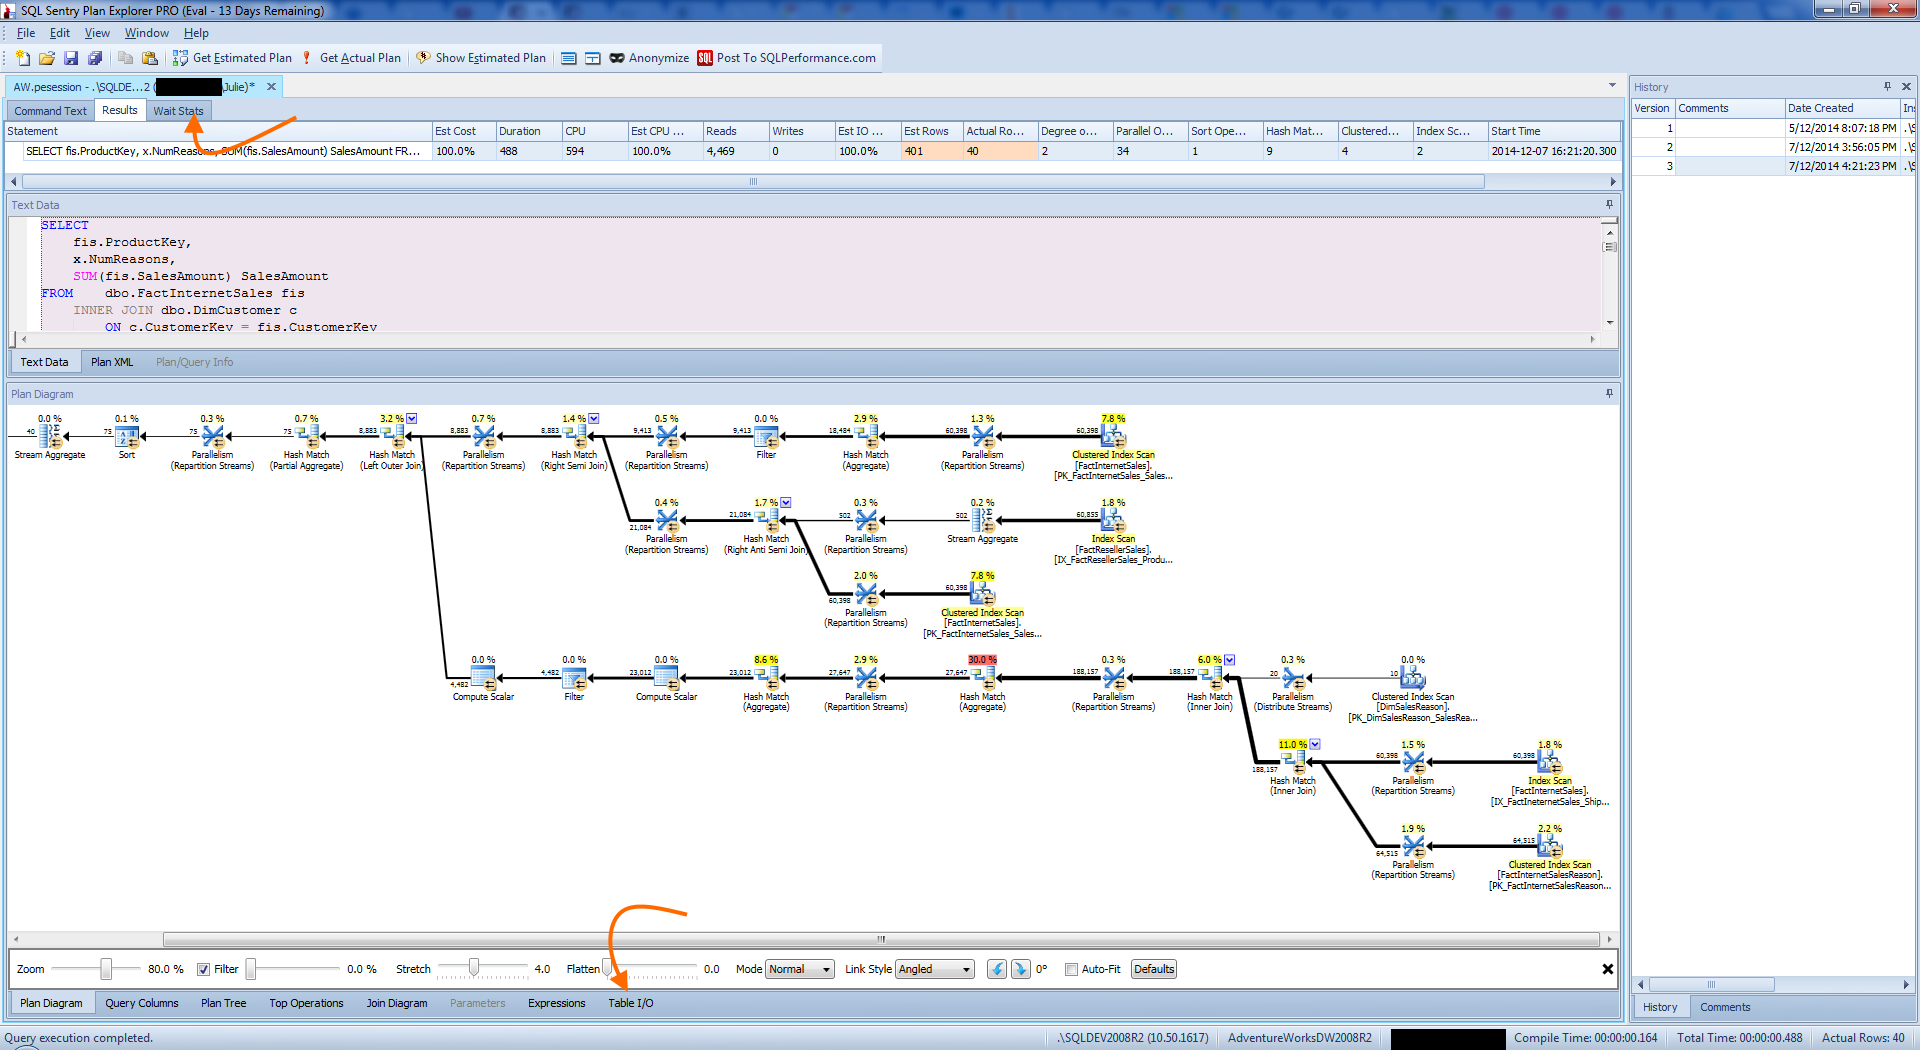
Task: Collapse the 11.0 % Hash Match Inner Join subtree
Action: coord(1316,744)
